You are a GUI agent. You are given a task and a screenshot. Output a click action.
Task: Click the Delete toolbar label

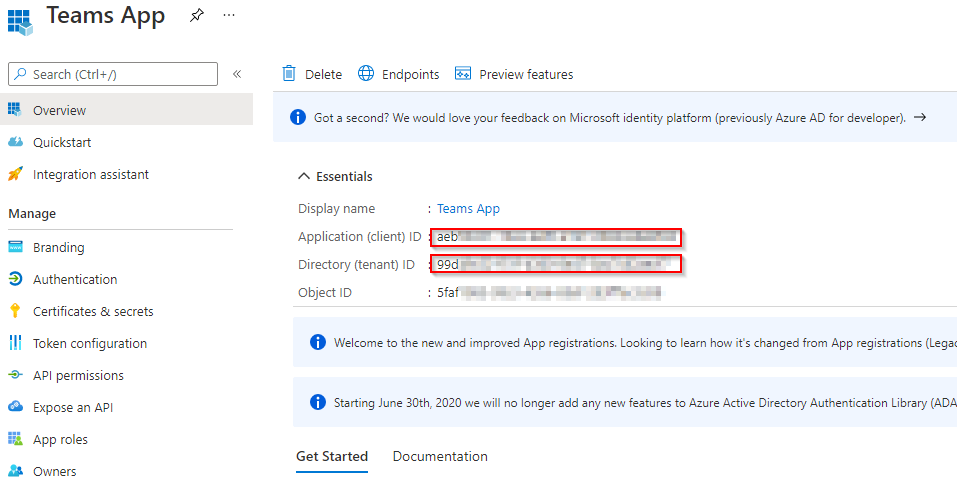[323, 74]
